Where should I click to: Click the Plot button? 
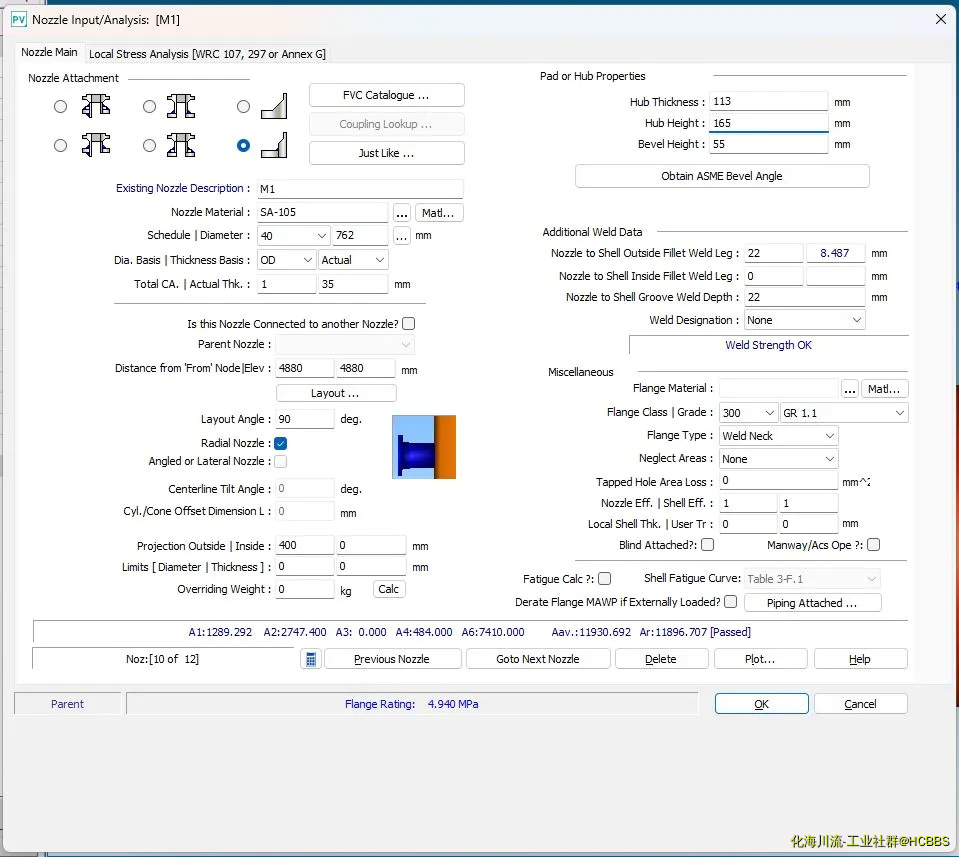760,659
